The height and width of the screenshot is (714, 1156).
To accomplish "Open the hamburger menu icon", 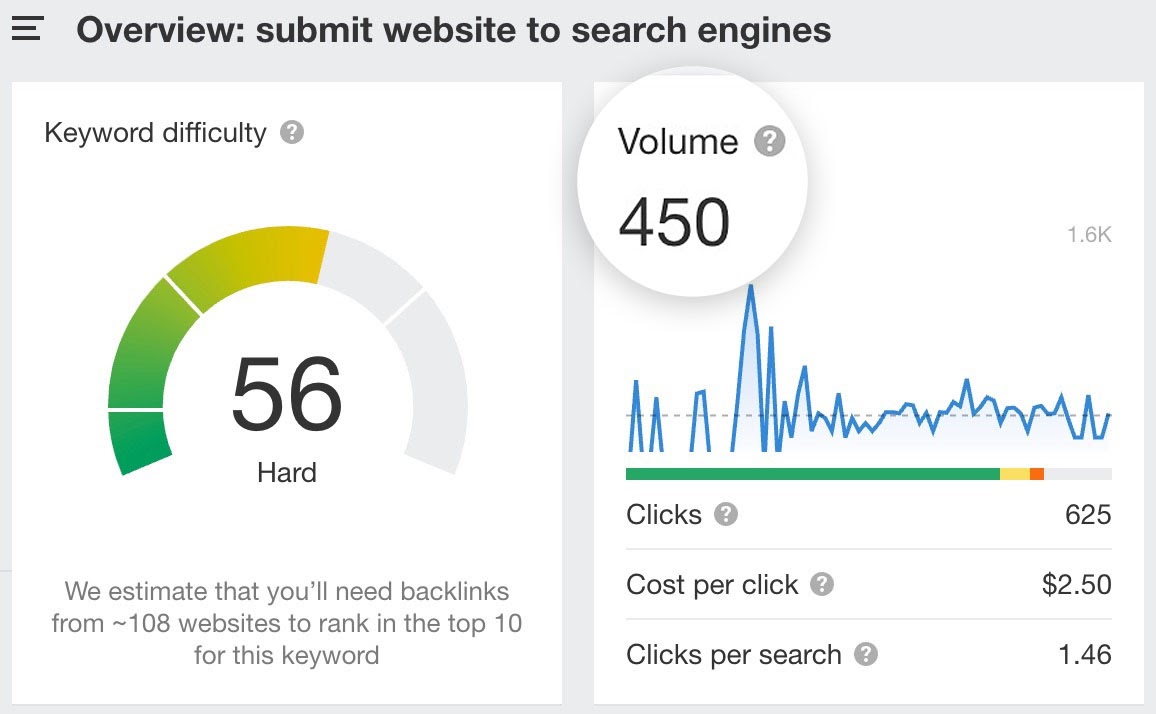I will coord(27,28).
